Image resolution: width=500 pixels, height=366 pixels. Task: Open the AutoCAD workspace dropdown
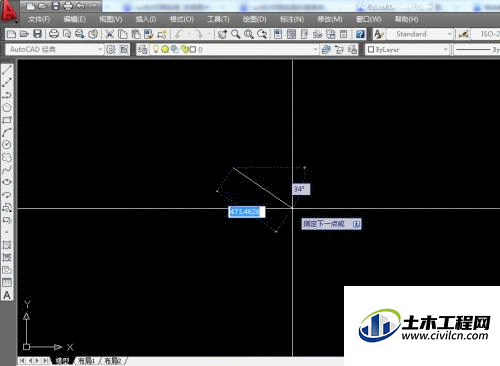pos(54,50)
